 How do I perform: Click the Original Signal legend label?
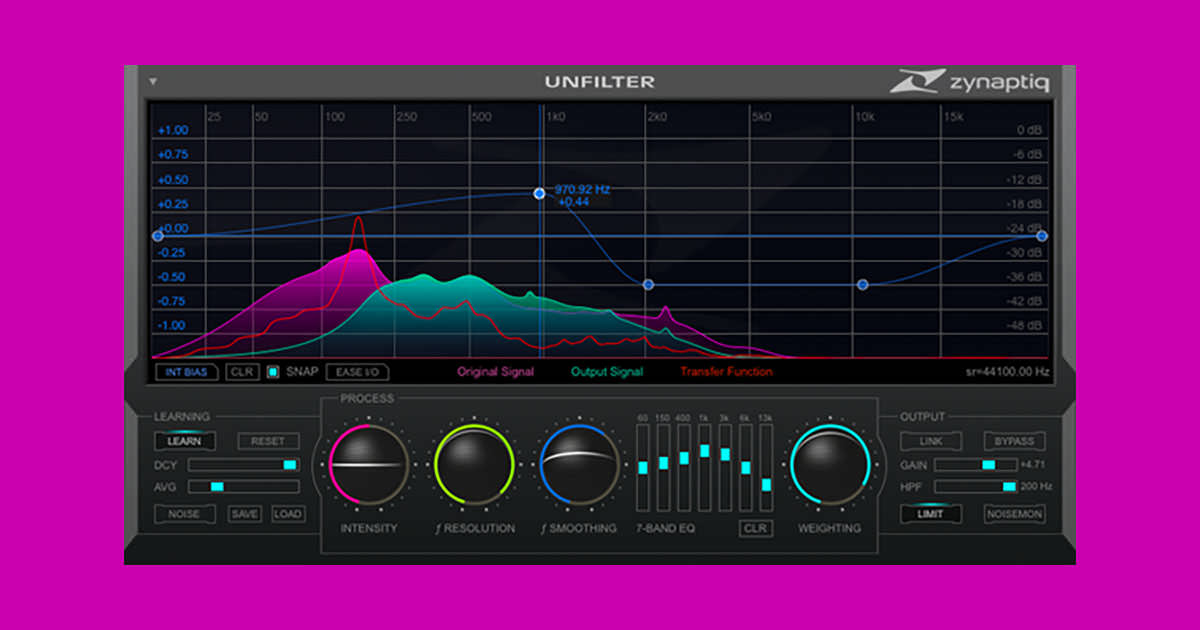496,372
